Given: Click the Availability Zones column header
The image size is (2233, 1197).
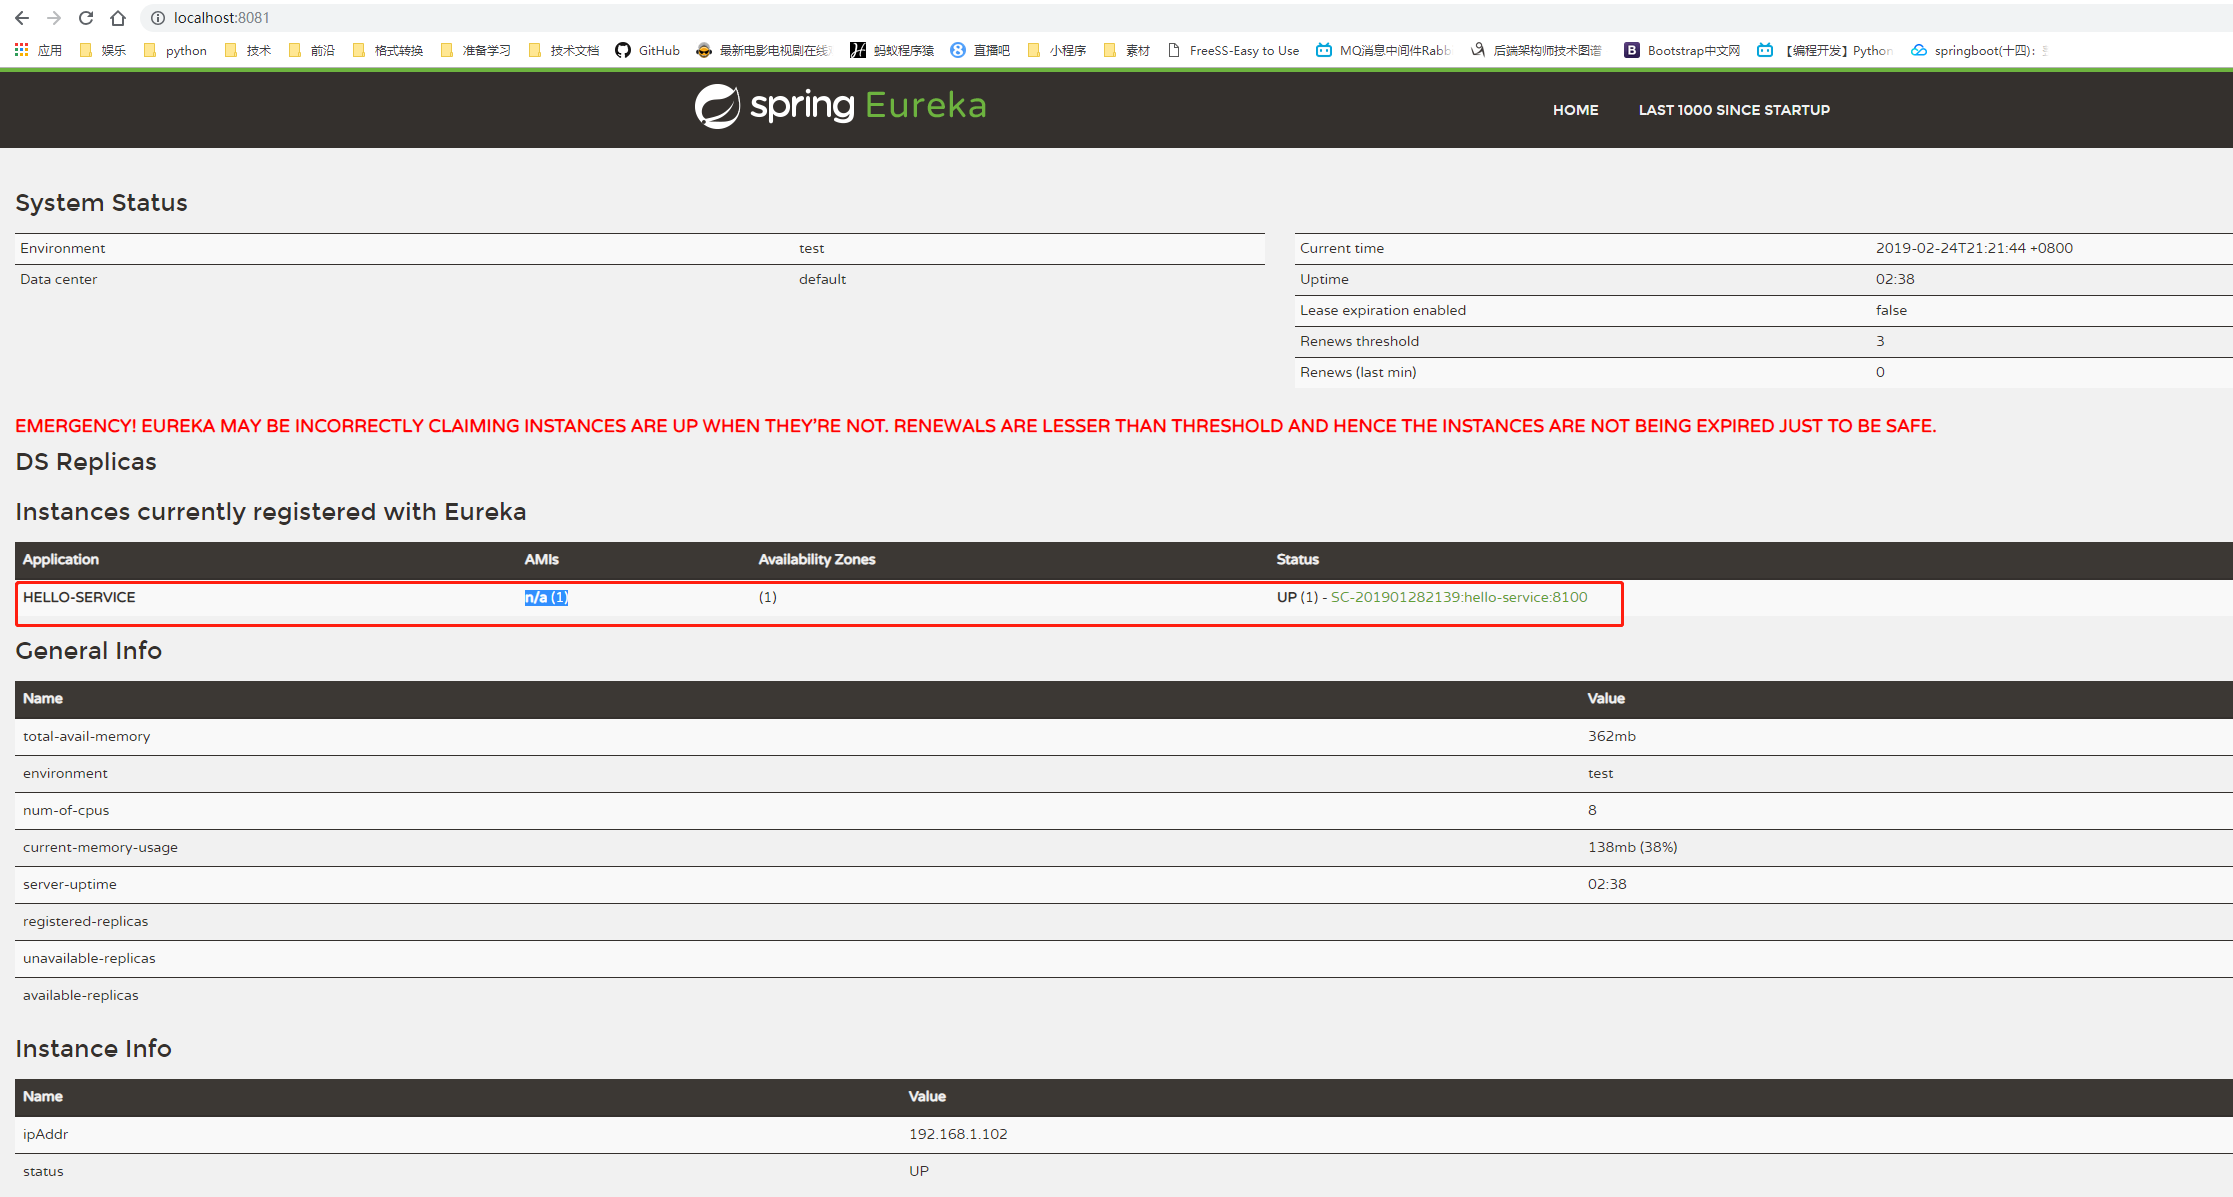Looking at the screenshot, I should 817,559.
